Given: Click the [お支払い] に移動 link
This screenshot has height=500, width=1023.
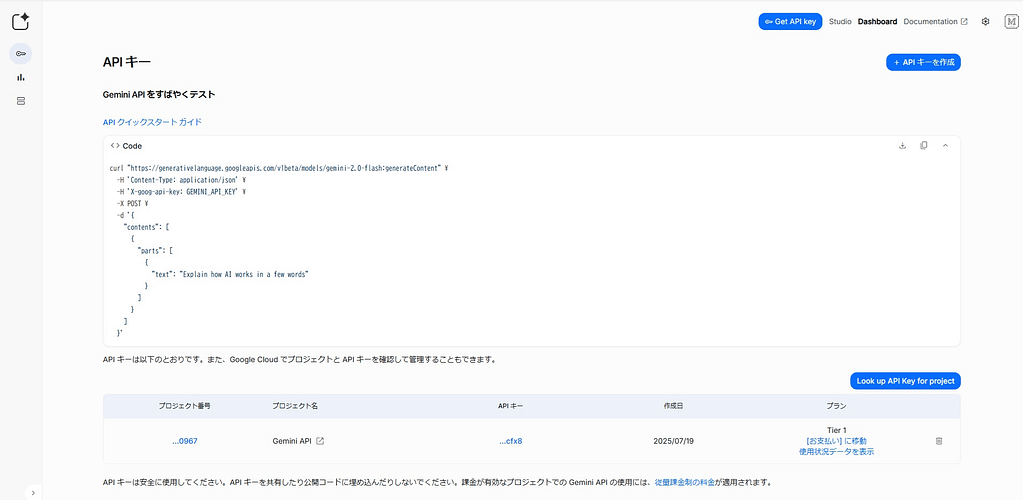Looking at the screenshot, I should [836, 441].
